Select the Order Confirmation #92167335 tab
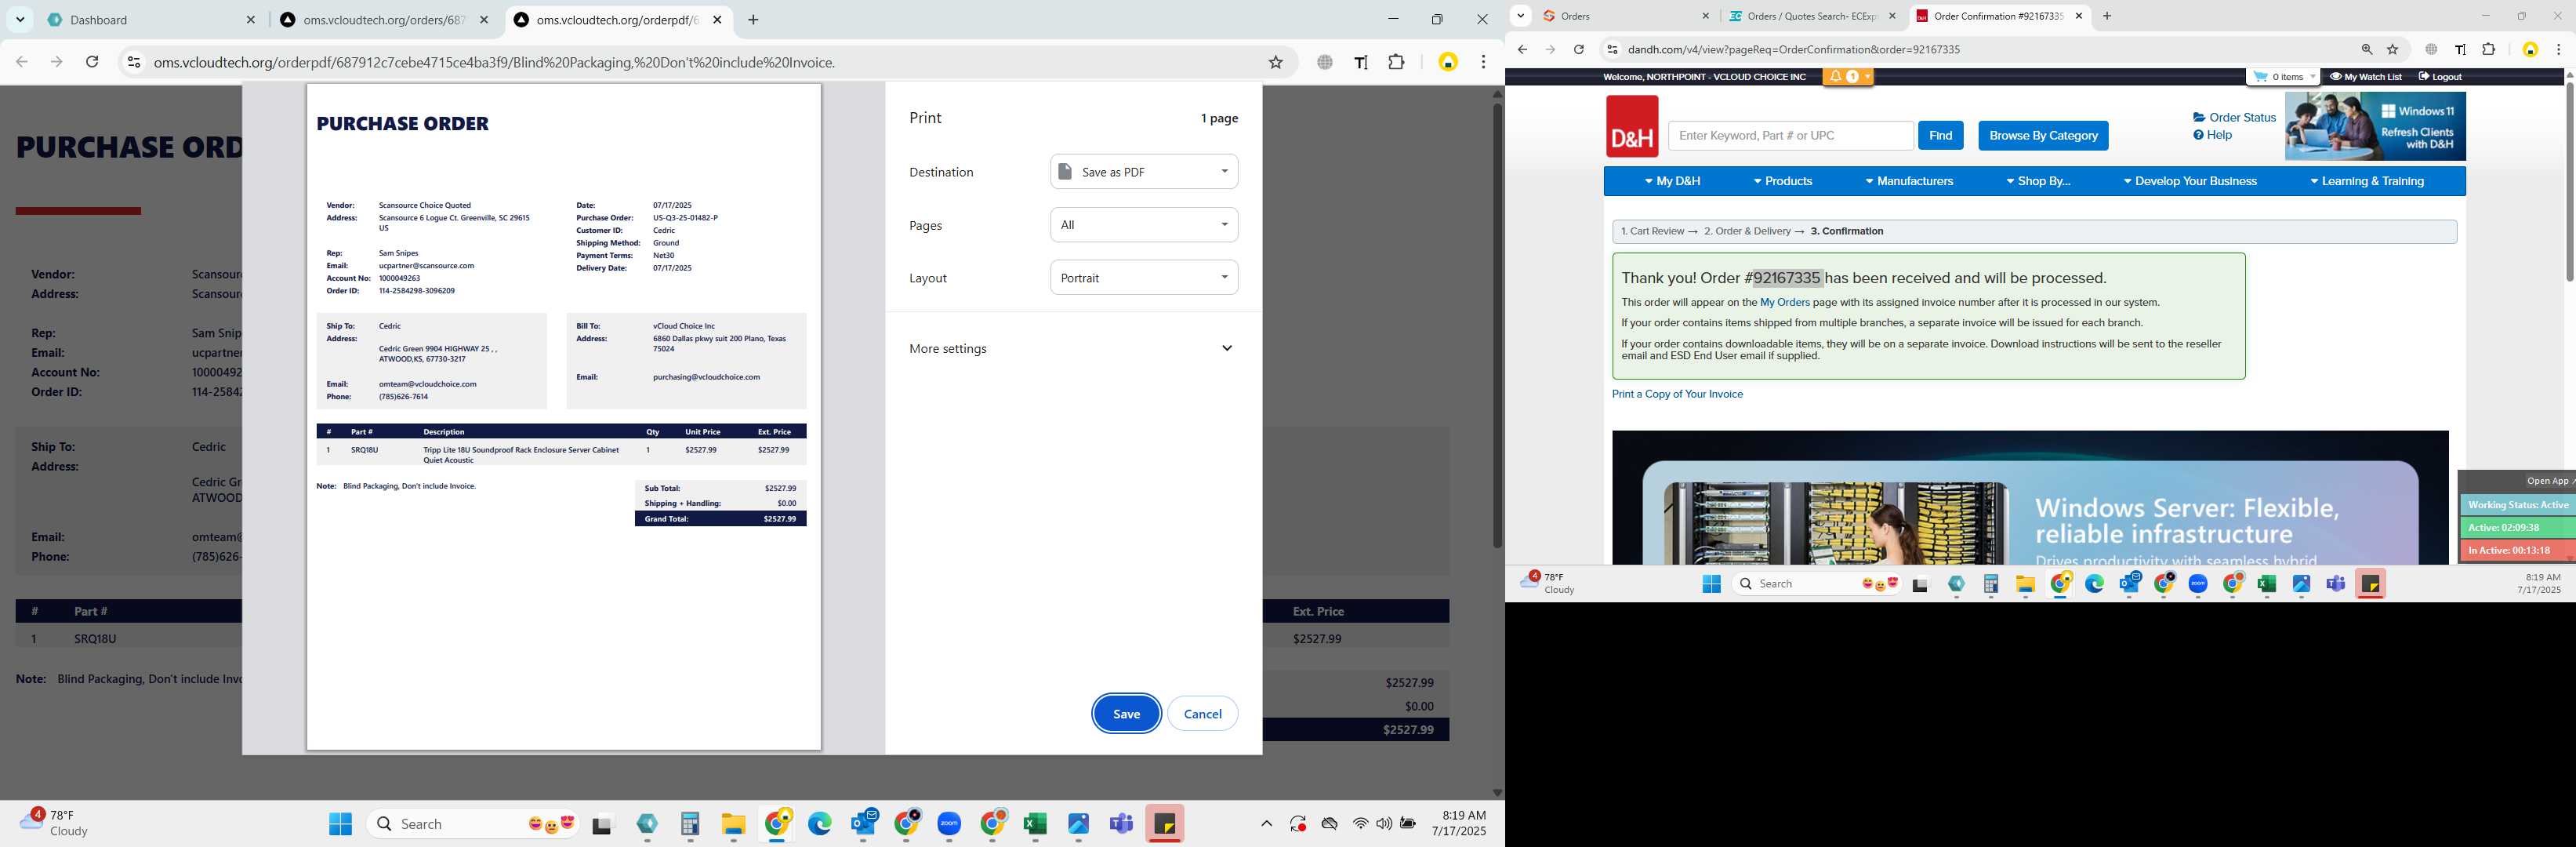Image resolution: width=2576 pixels, height=847 pixels. click(1998, 16)
